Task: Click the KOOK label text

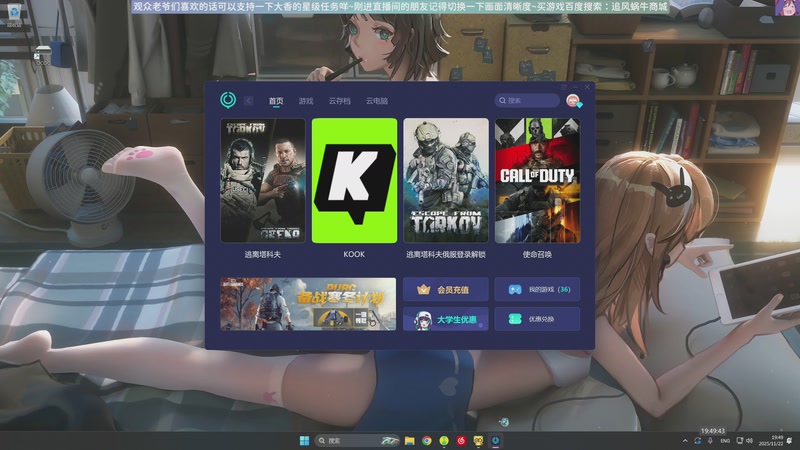Action: tap(354, 254)
